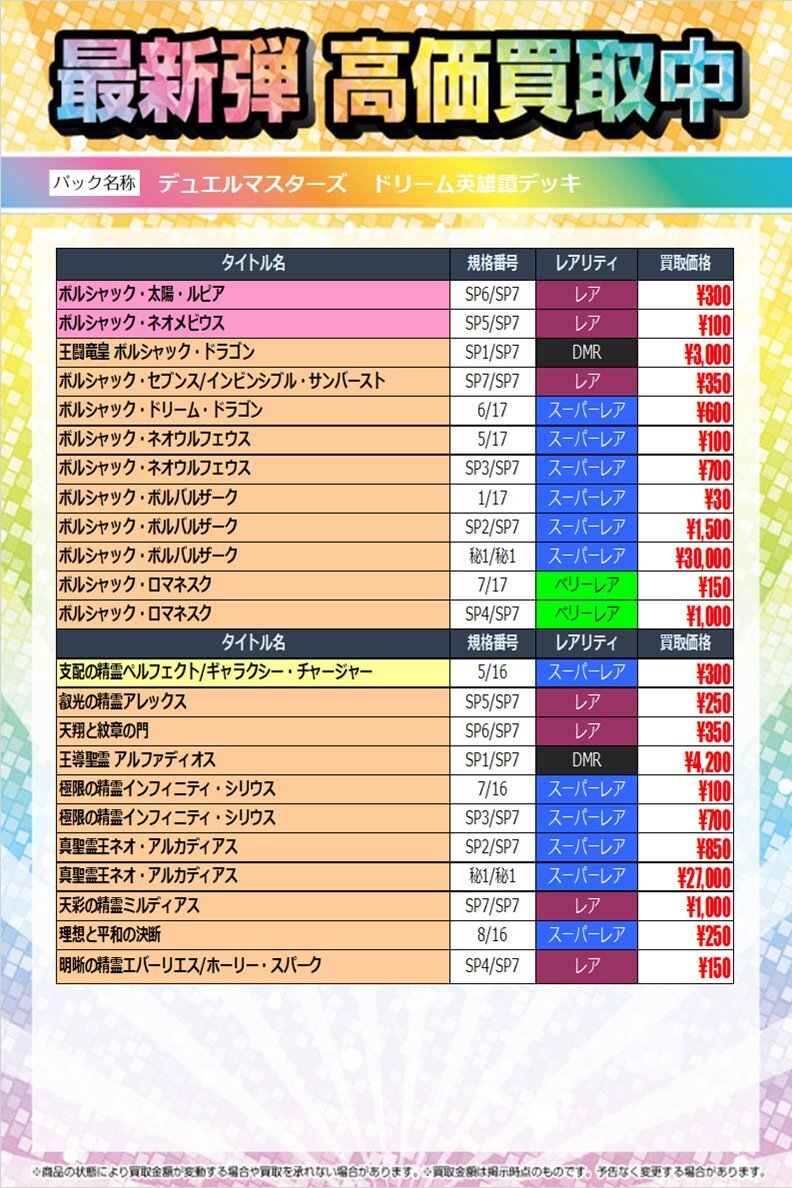Click 極限の精霊インフィニティ・シリウス name in 7/16 row
The width and height of the screenshot is (792, 1188).
click(x=167, y=789)
